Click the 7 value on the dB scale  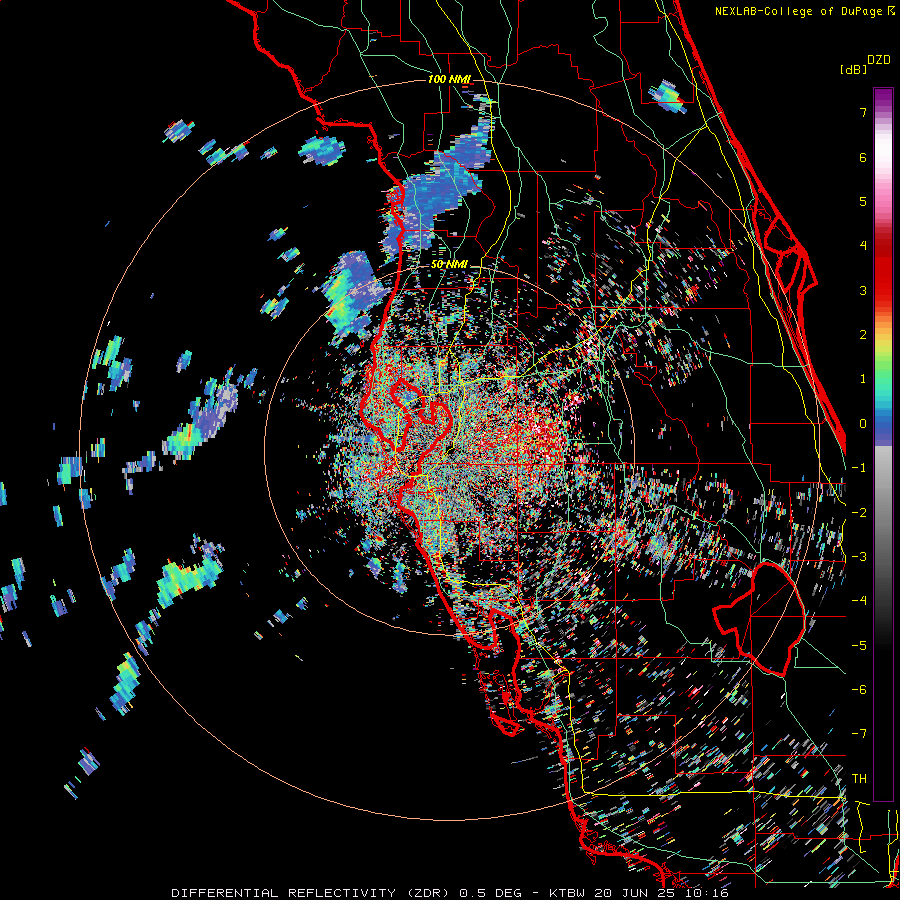tap(863, 112)
